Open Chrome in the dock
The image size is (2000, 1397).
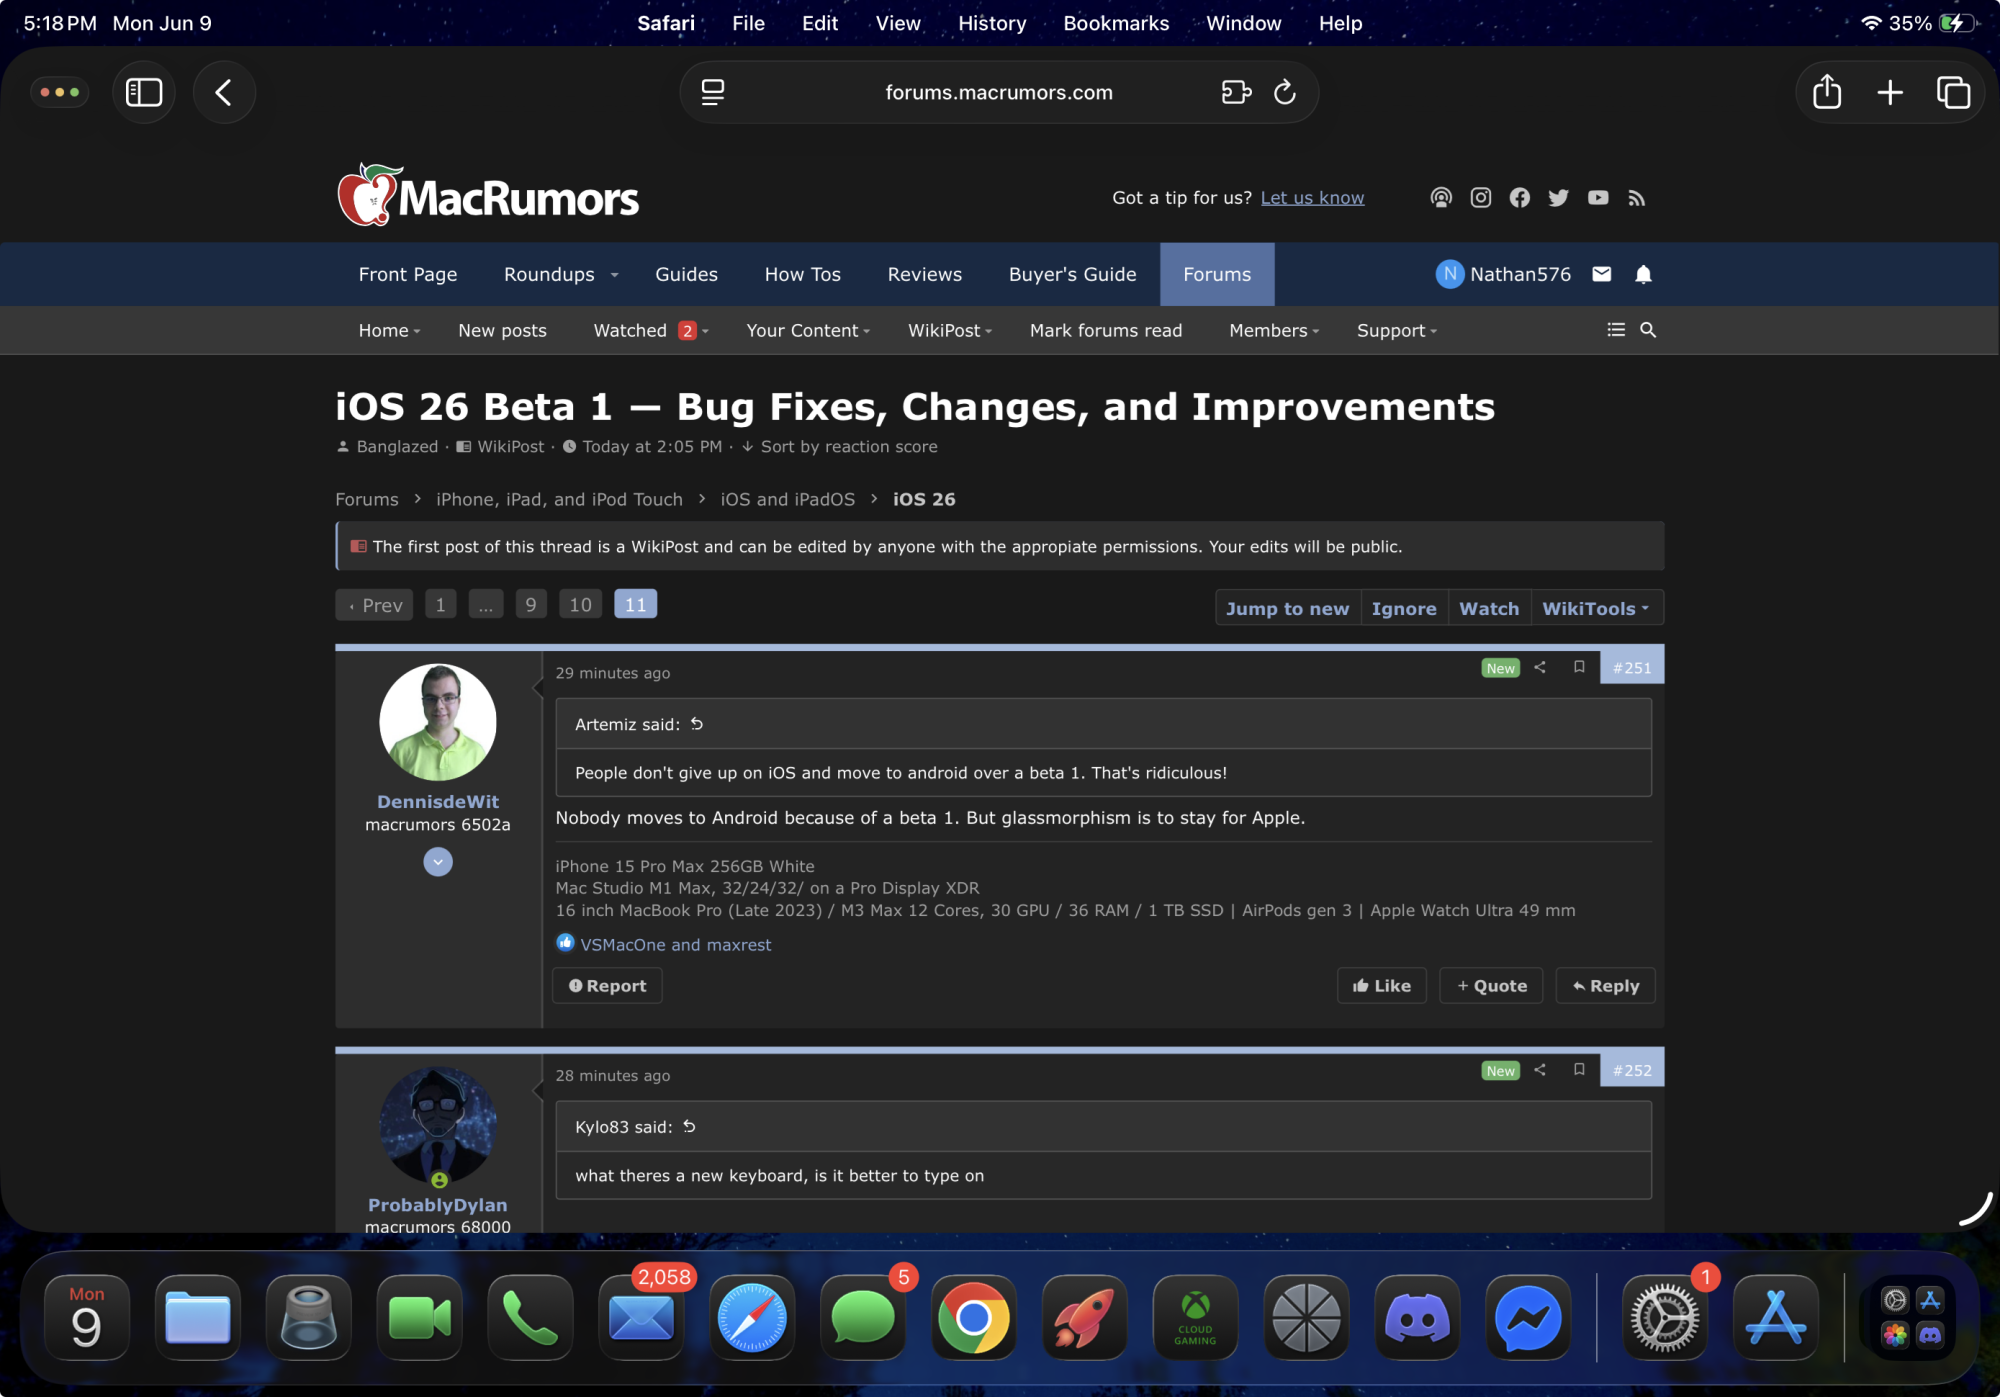[x=973, y=1317]
